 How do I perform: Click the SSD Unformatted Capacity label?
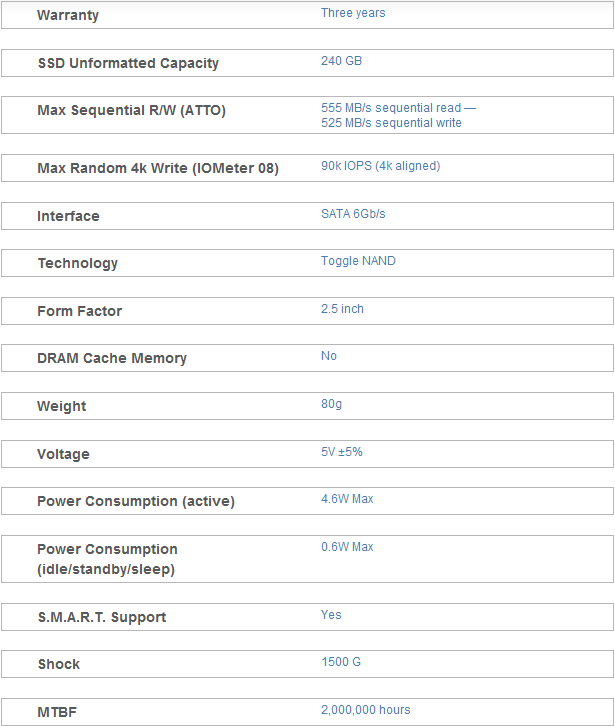coord(128,63)
